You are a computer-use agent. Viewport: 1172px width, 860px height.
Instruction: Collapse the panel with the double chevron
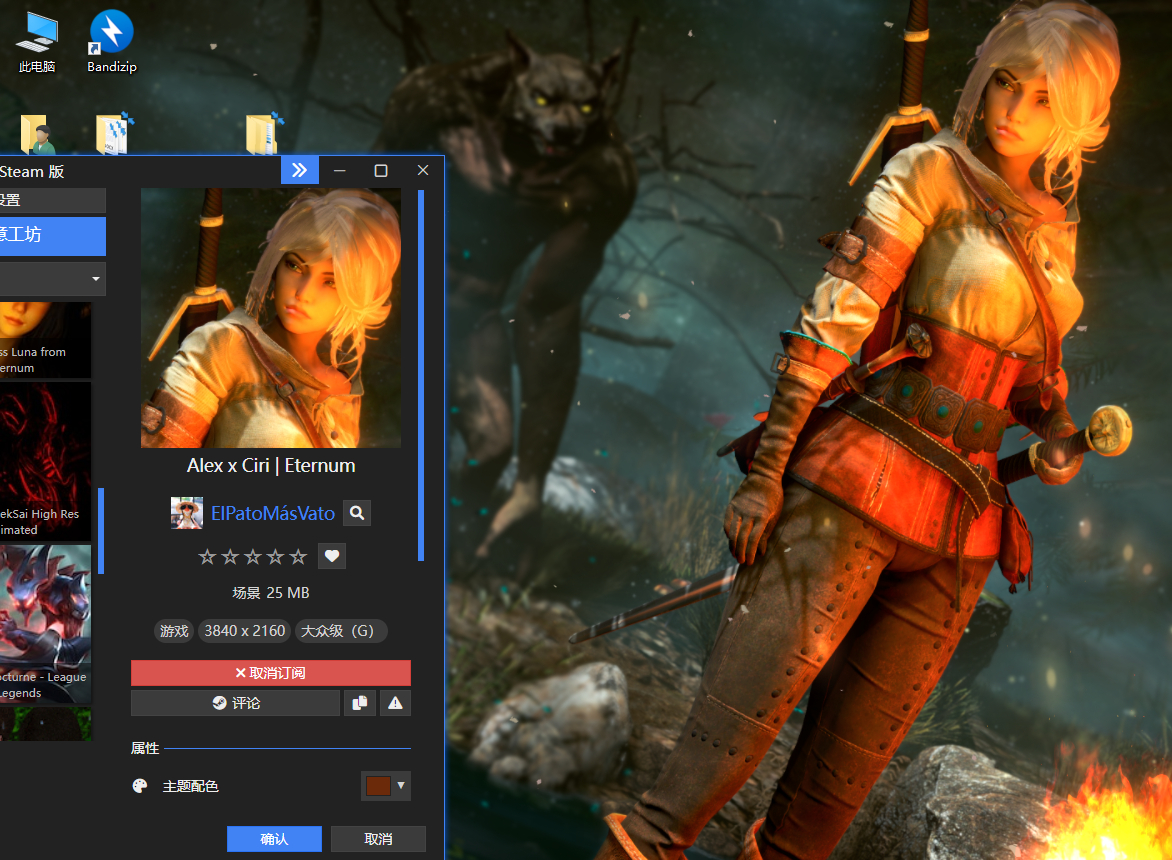pyautogui.click(x=300, y=170)
